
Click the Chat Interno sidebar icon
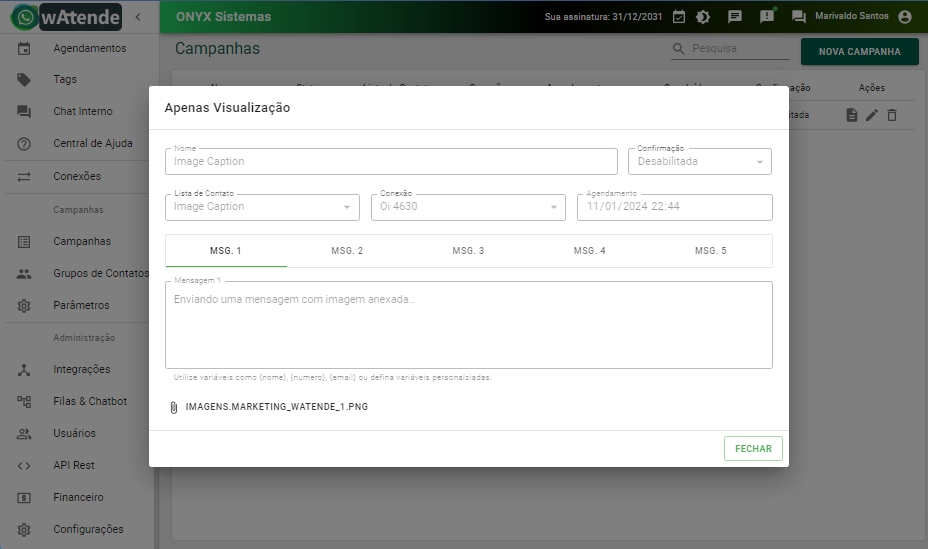24,112
